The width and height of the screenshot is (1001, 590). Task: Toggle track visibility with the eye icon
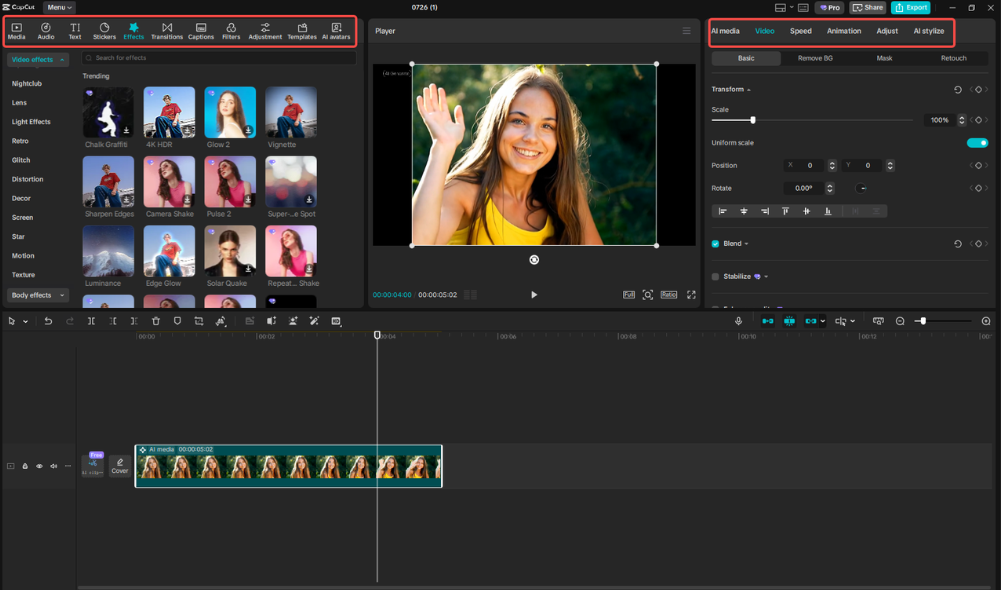pyautogui.click(x=39, y=465)
